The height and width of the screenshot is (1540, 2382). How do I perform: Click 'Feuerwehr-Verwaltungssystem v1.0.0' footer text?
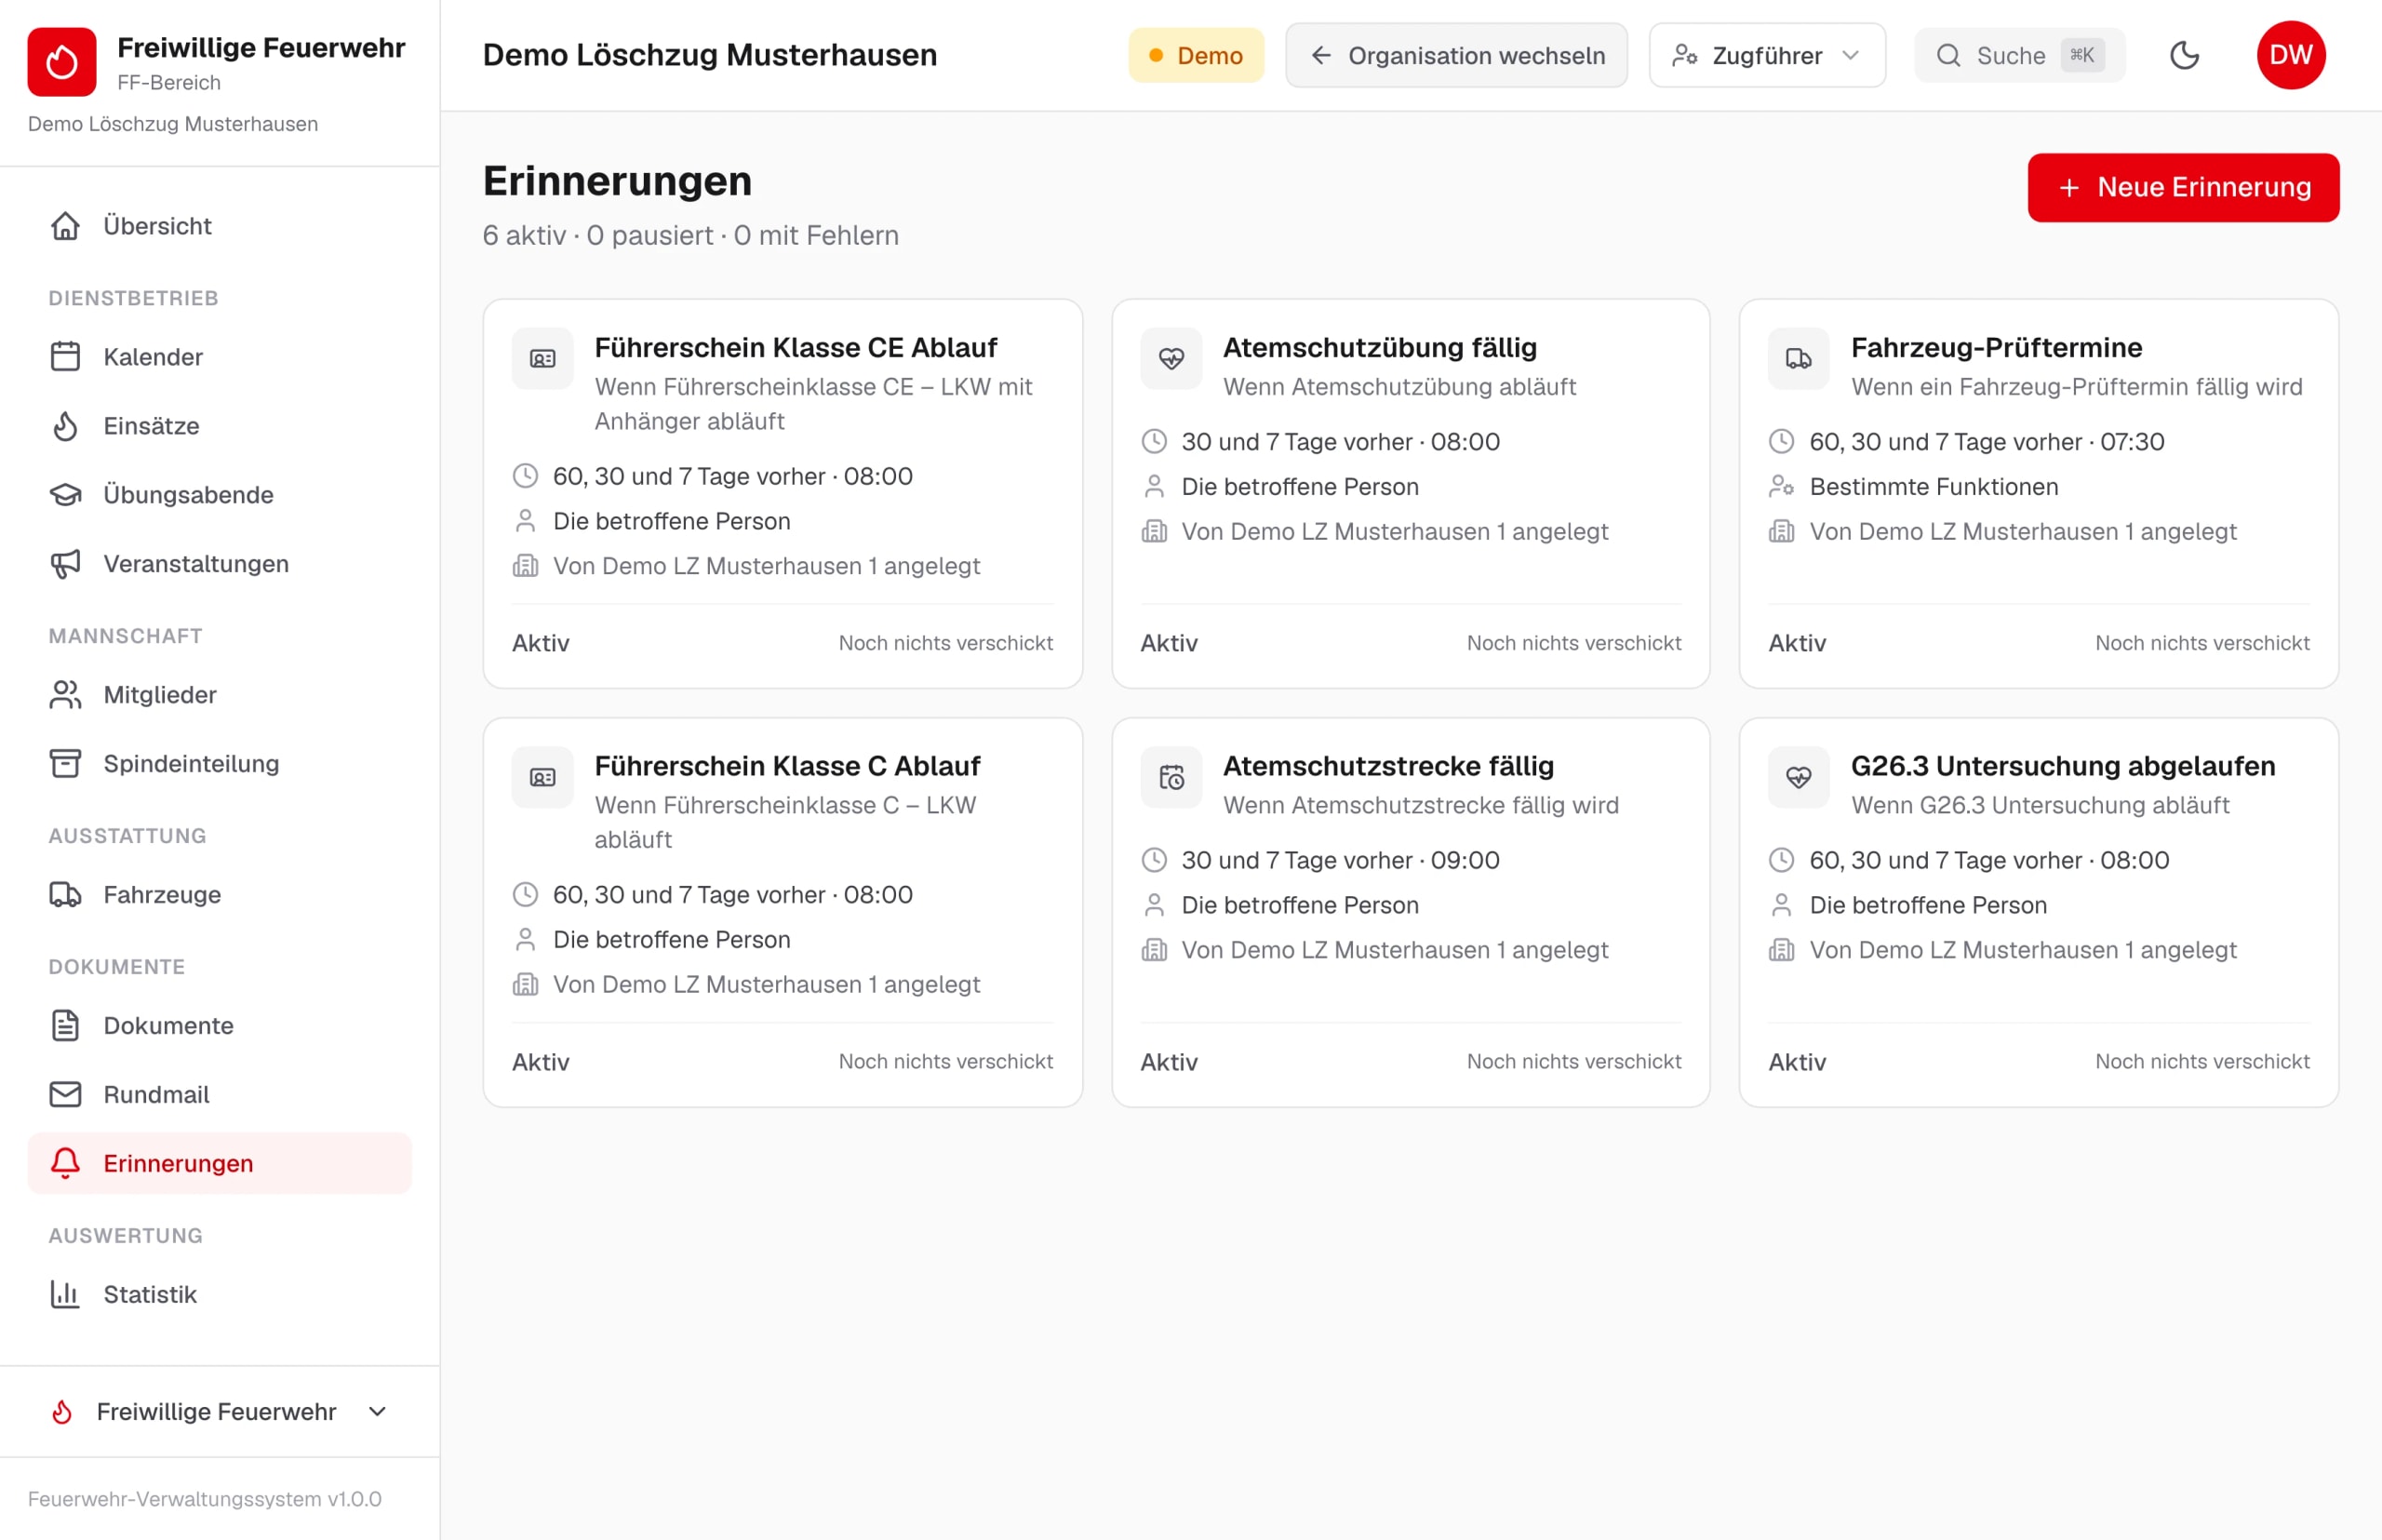click(x=205, y=1499)
